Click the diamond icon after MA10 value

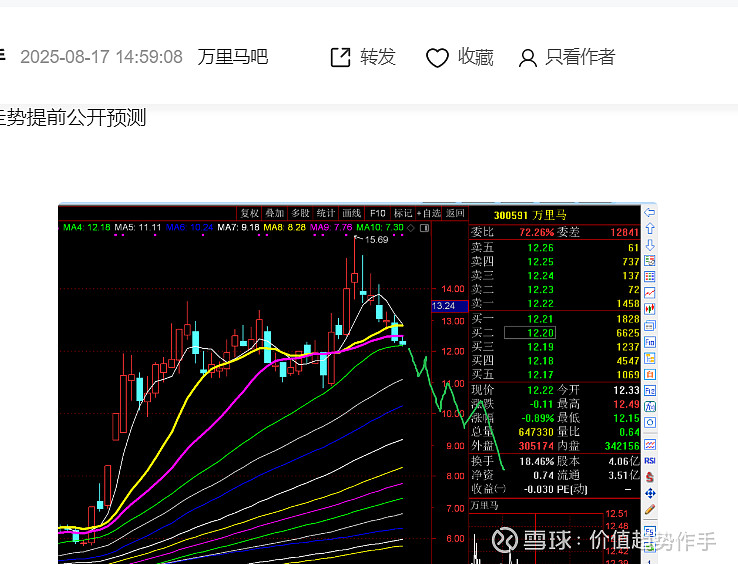coord(410,228)
